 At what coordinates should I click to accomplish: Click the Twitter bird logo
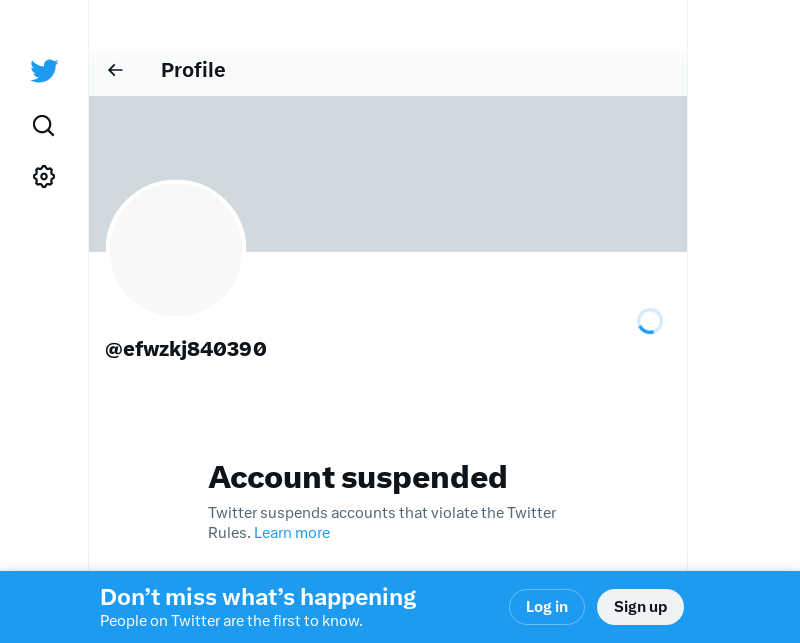pos(44,71)
